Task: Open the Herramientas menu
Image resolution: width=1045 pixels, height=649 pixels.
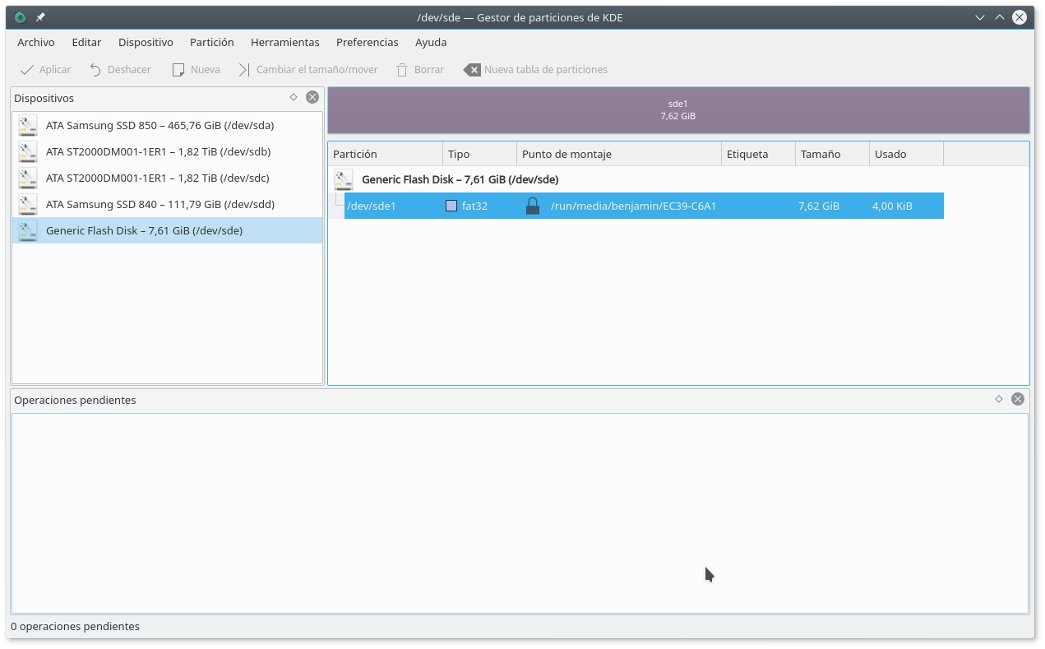Action: pyautogui.click(x=285, y=42)
